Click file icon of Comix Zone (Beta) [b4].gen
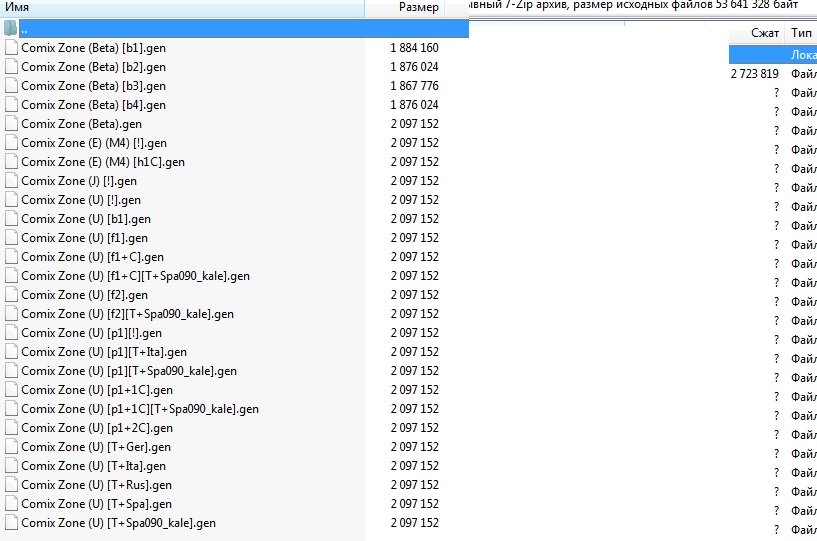 point(11,105)
